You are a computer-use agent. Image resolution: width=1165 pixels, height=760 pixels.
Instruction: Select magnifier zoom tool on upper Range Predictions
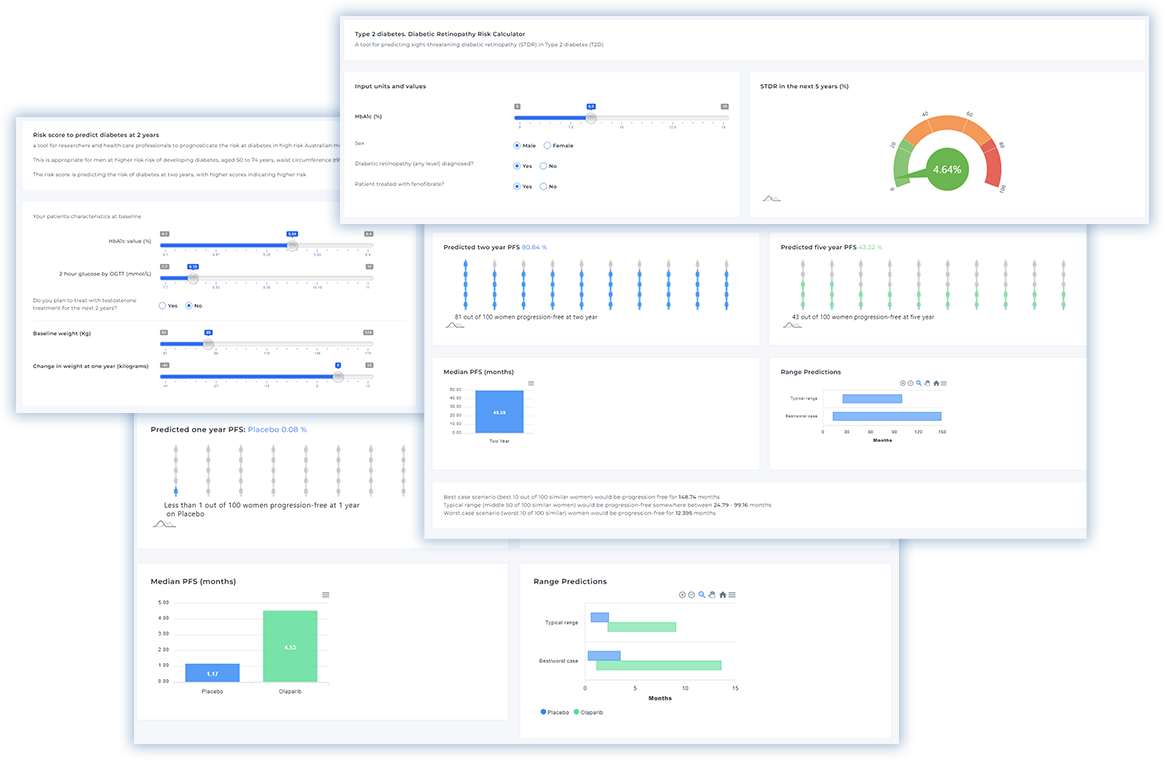tap(919, 383)
